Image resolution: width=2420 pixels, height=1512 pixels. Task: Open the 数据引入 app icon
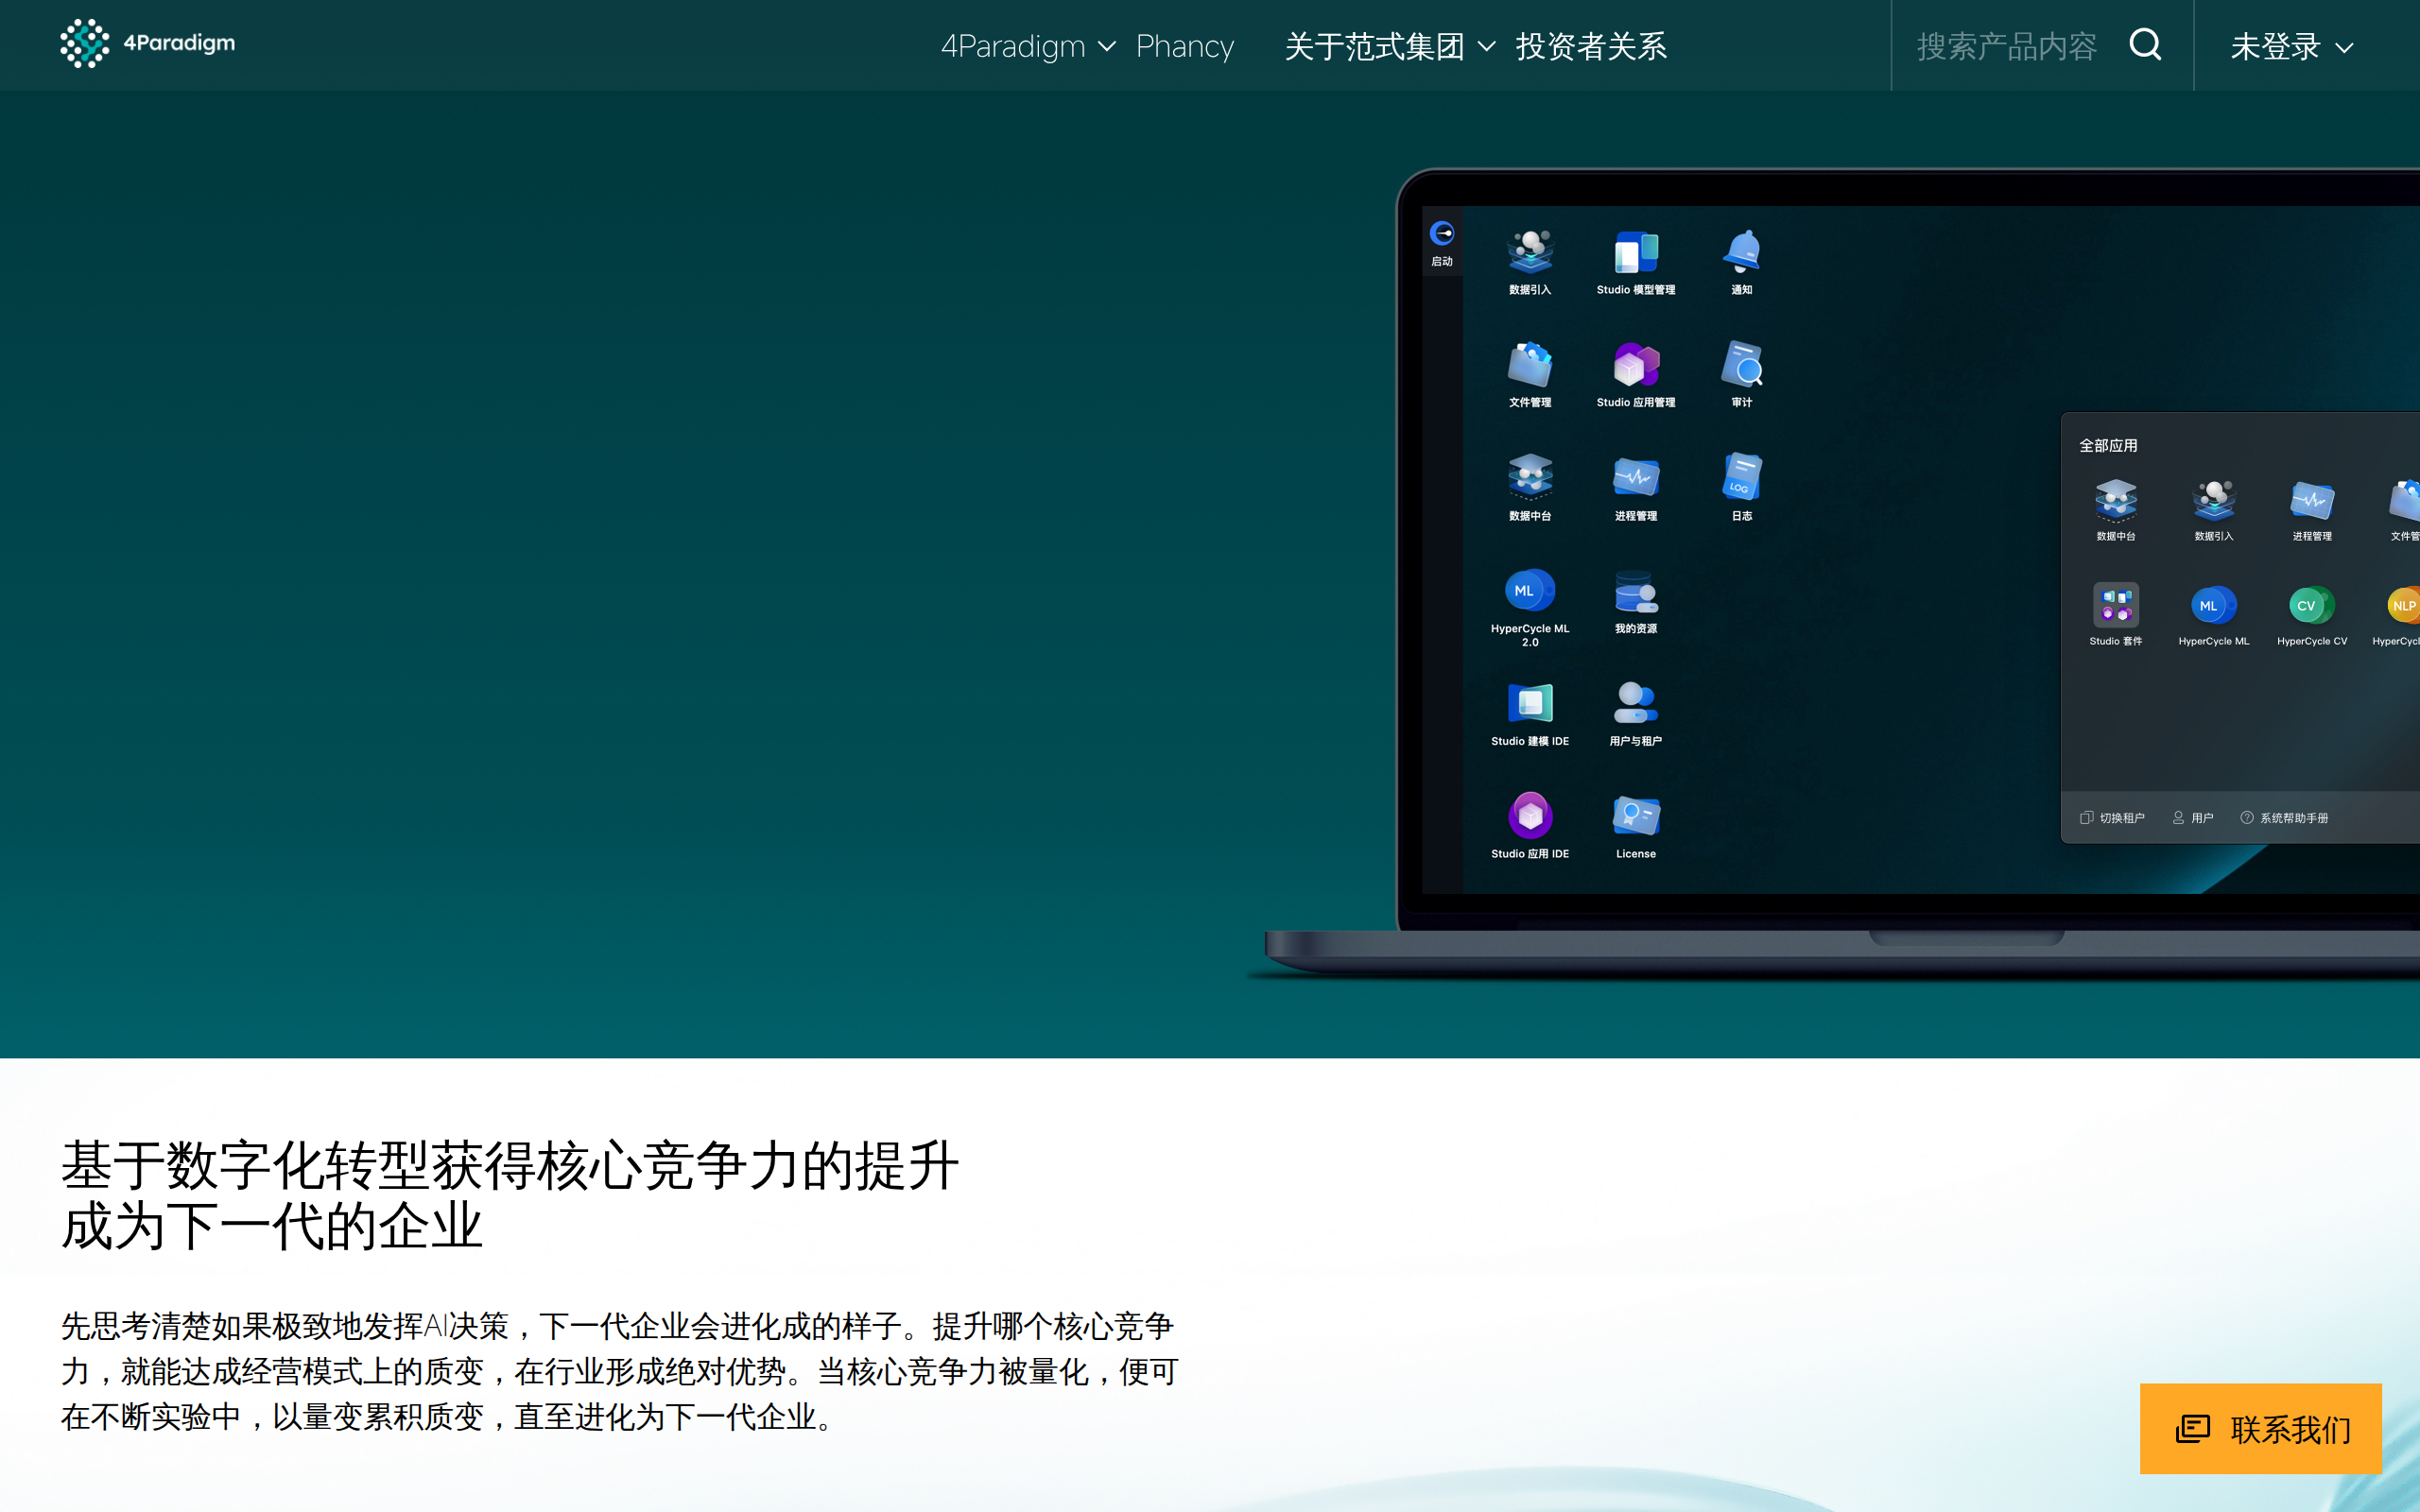coord(1529,252)
